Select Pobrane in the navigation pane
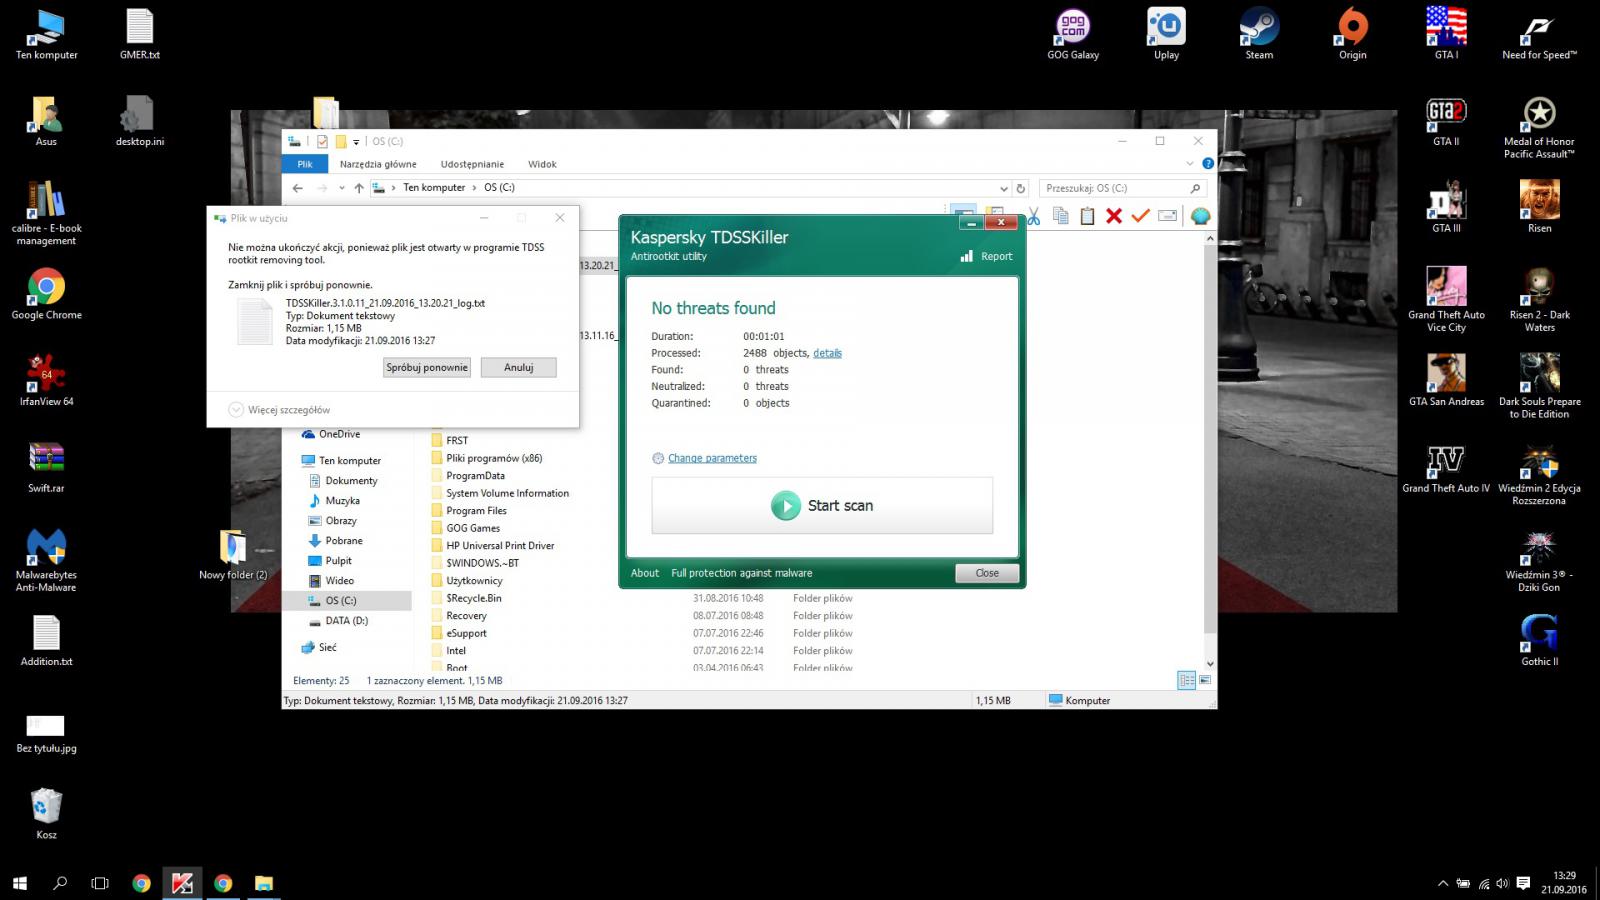Viewport: 1600px width, 900px height. (343, 541)
